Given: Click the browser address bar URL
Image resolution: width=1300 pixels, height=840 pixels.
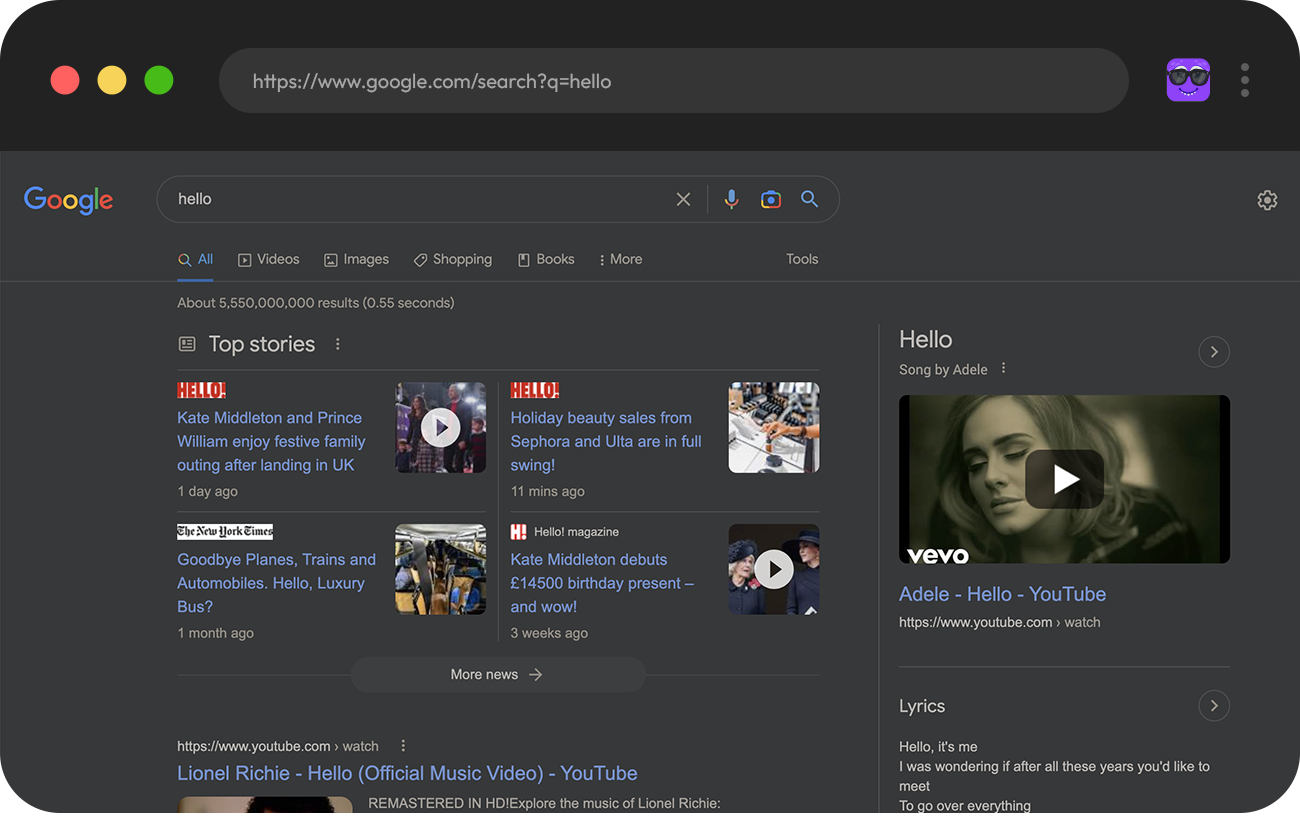Looking at the screenshot, I should 431,81.
